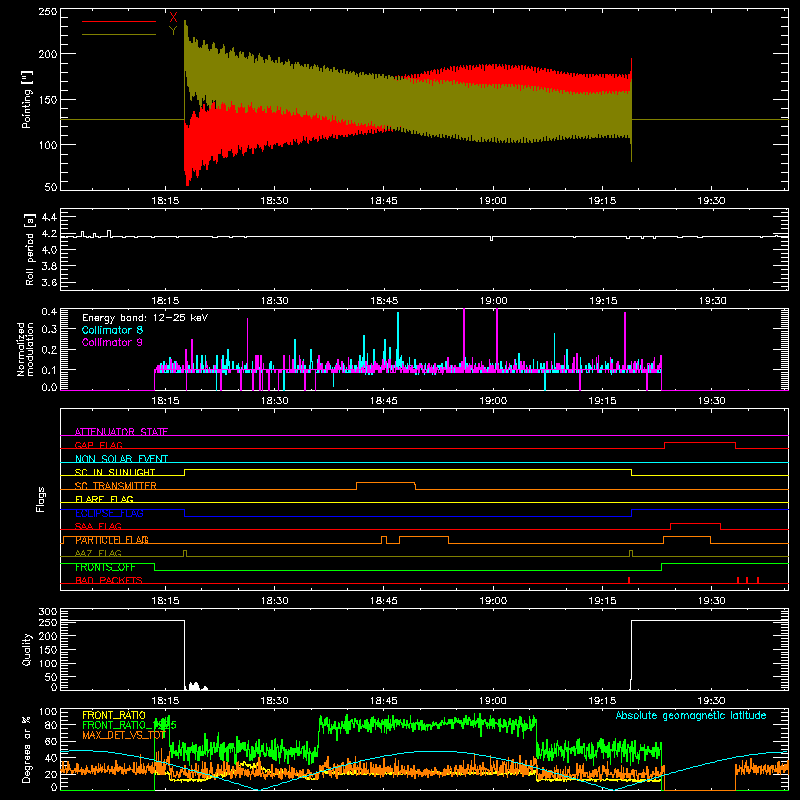This screenshot has width=800, height=800.
Task: Click the raised SAA_FLAG segment
Action: coord(695,523)
